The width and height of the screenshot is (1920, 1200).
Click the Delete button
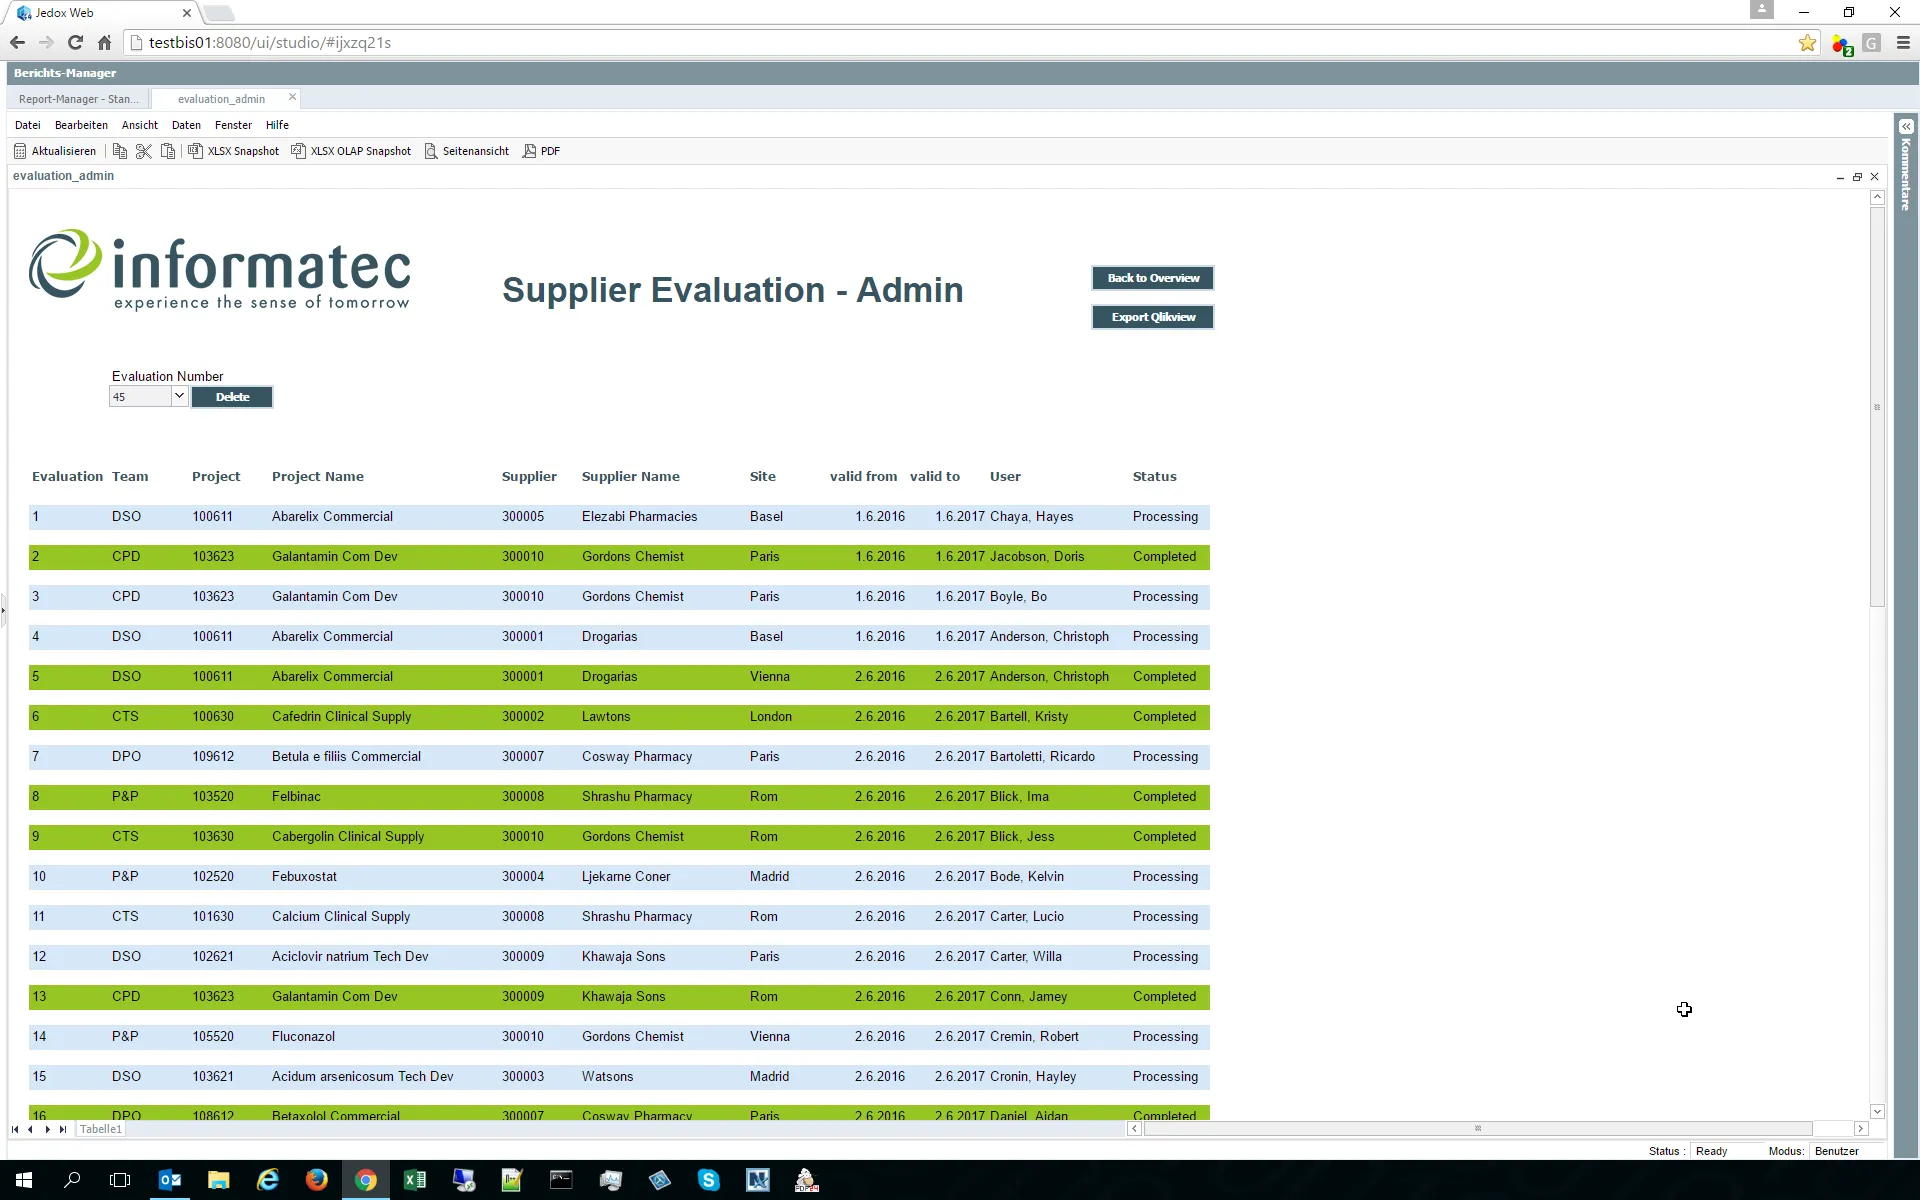pyautogui.click(x=232, y=397)
